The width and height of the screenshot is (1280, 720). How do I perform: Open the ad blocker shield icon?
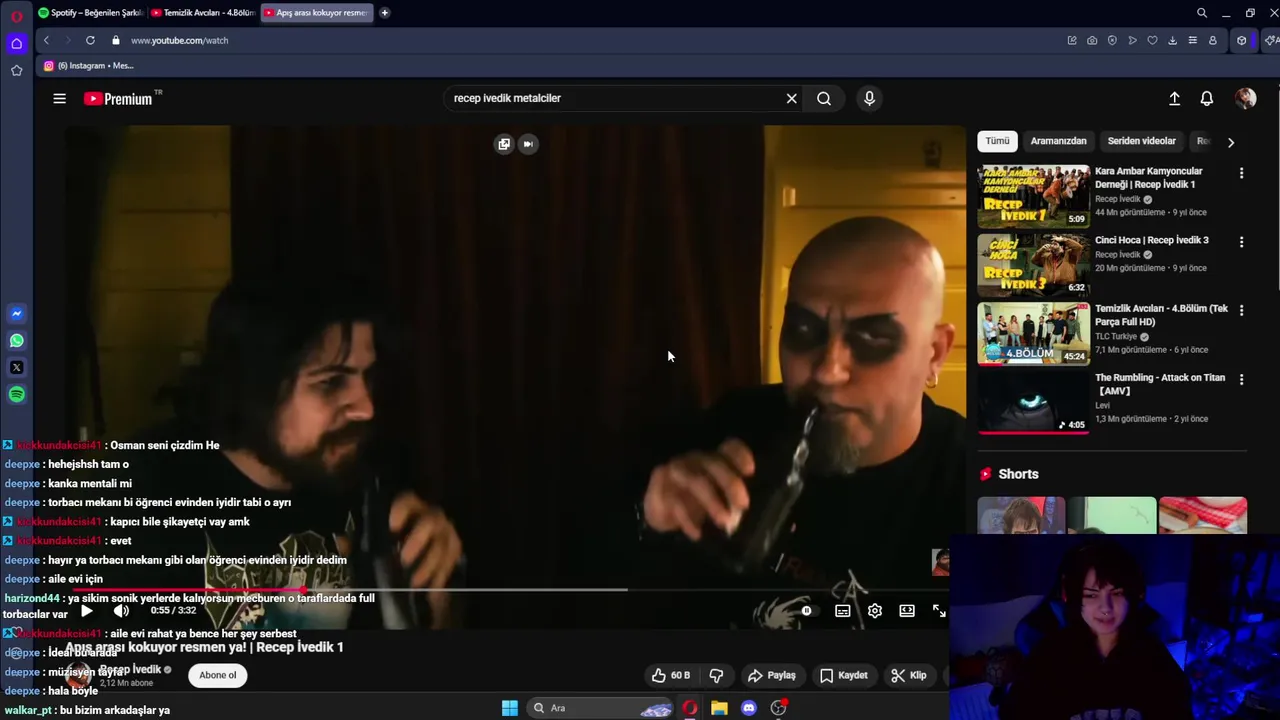pos(1112,40)
